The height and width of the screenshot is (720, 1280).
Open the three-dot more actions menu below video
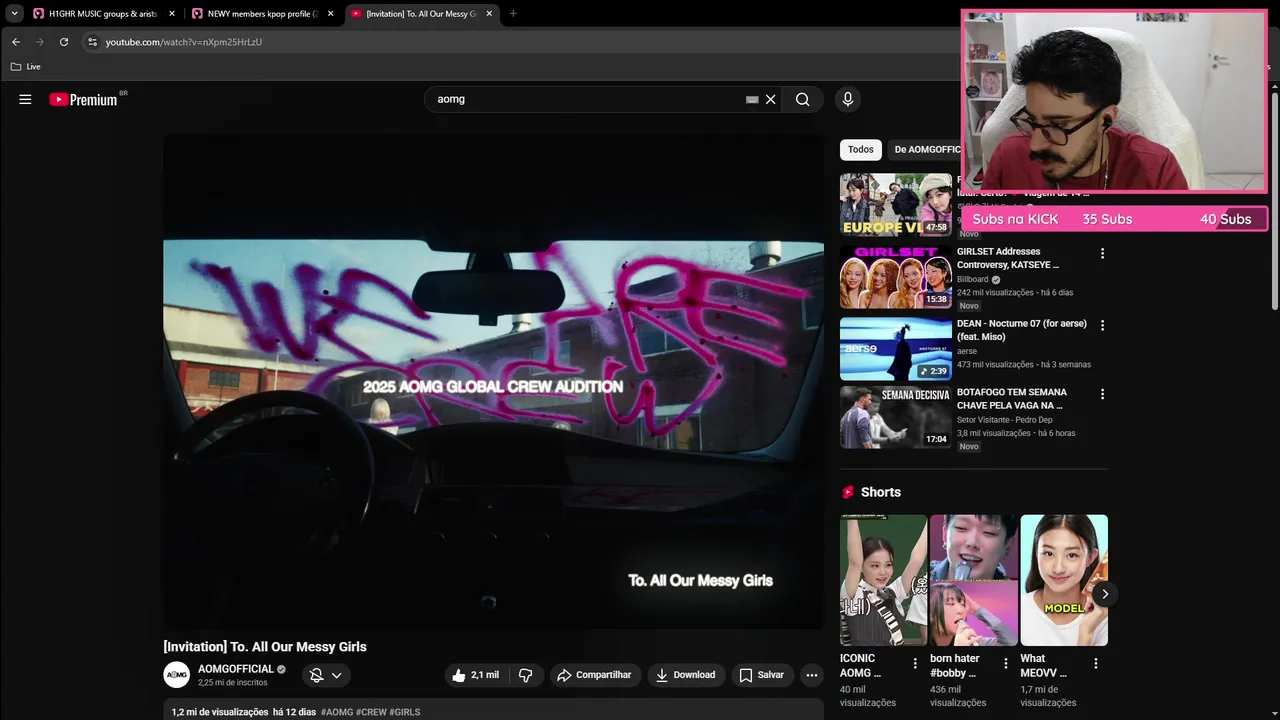point(812,675)
